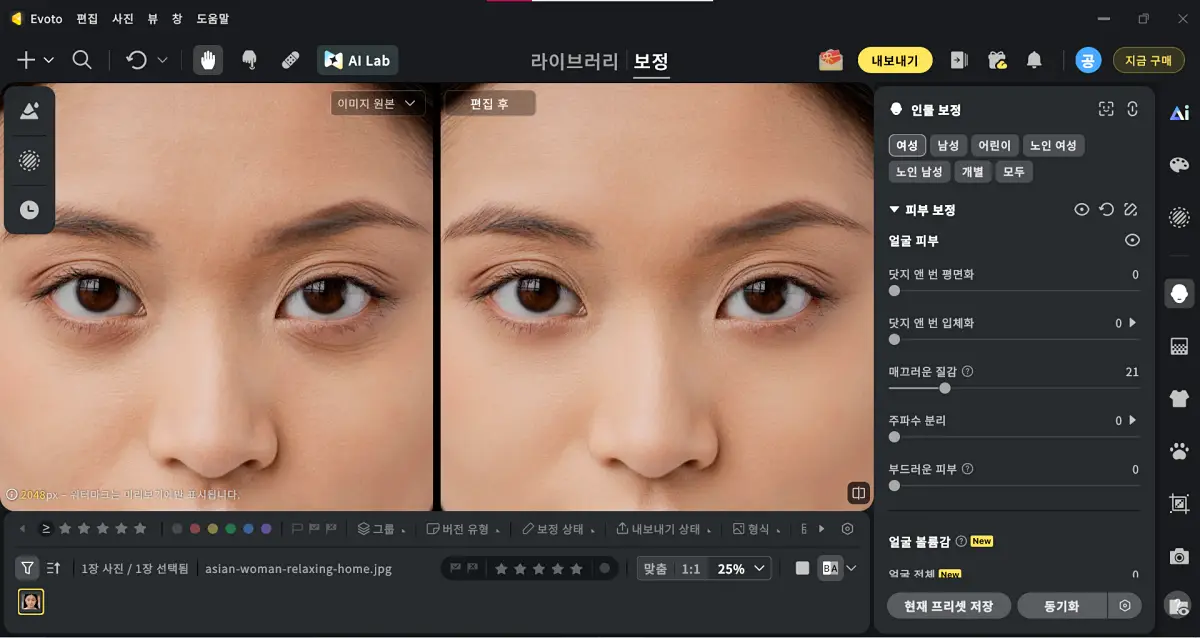1200x638 pixels.
Task: Click the export-to-device icon next to 내보내기
Action: [x=959, y=60]
